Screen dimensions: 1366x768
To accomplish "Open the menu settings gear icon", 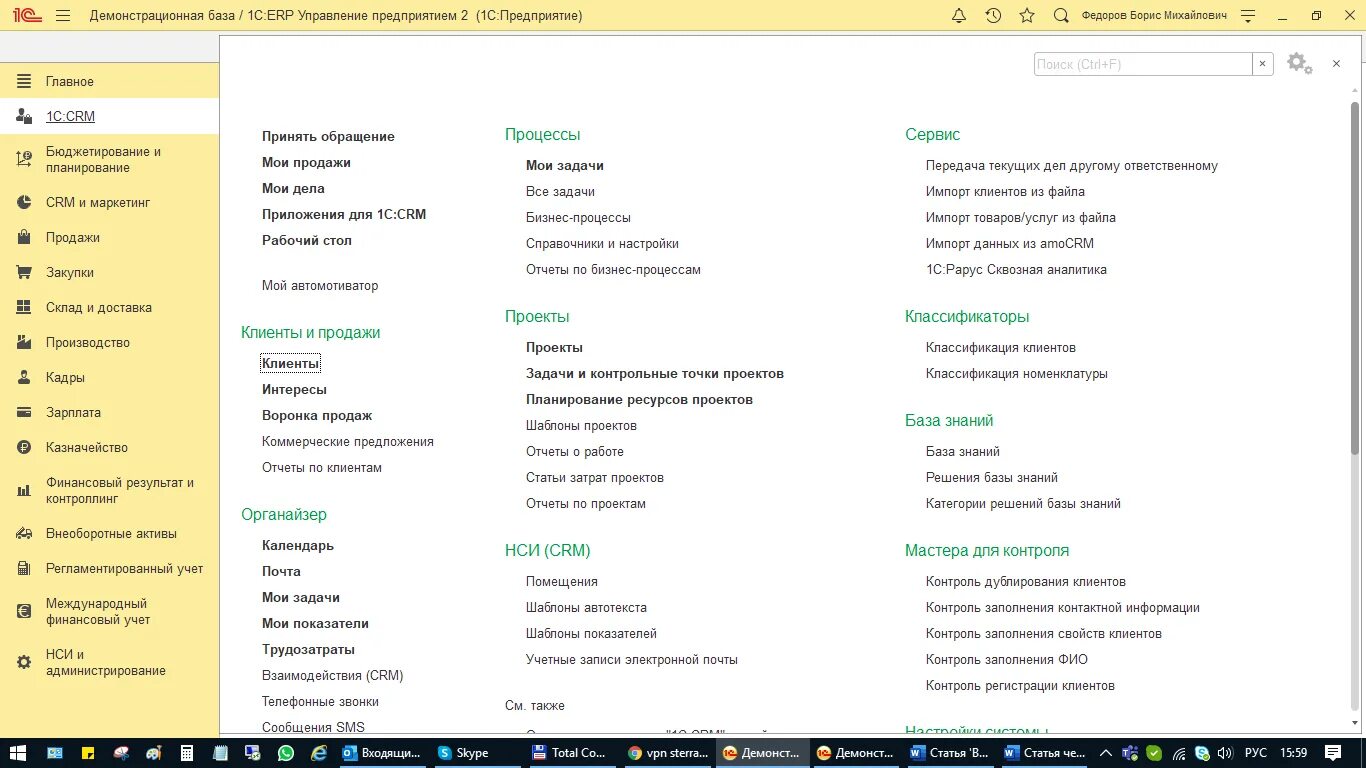I will tap(1299, 64).
